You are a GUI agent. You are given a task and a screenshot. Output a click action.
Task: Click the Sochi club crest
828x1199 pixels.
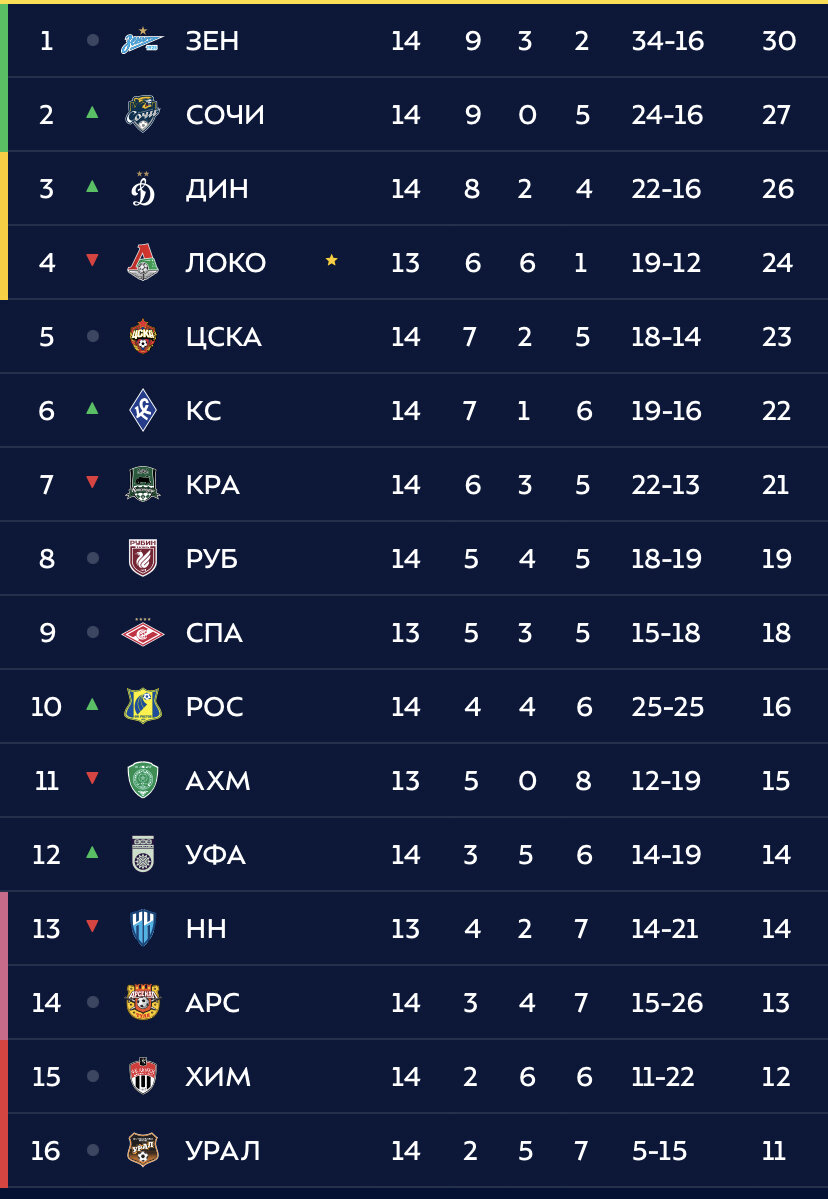(x=143, y=114)
